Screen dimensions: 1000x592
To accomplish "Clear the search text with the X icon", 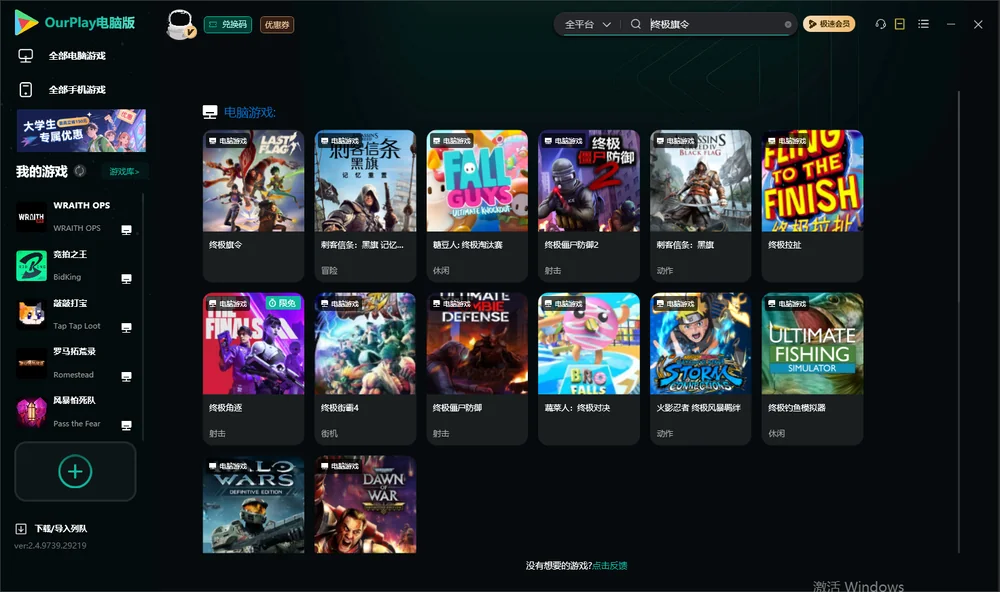I will pyautogui.click(x=788, y=24).
